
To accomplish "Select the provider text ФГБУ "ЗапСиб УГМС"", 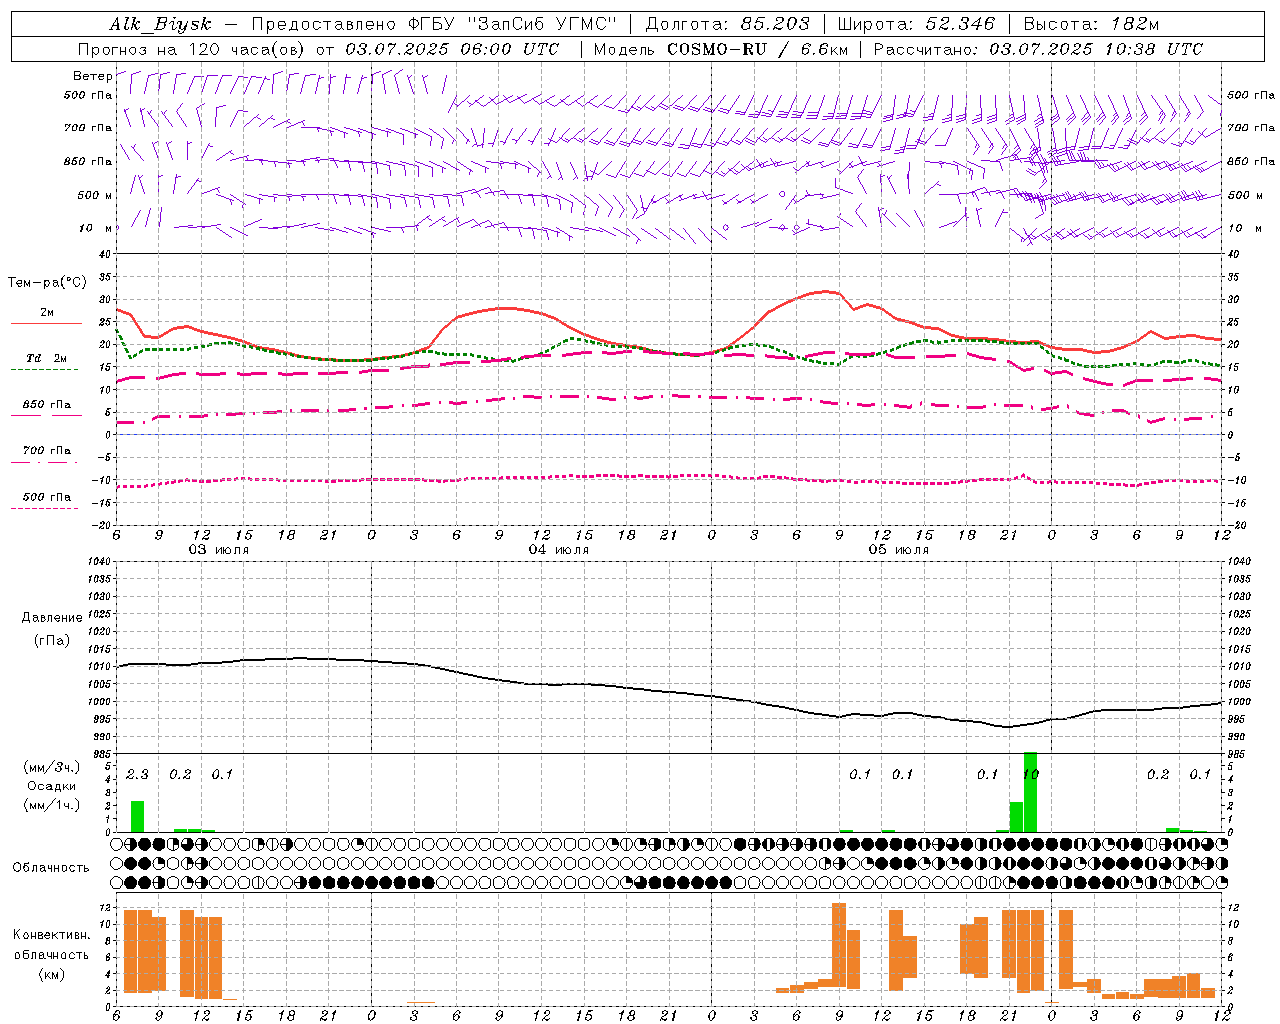I will pyautogui.click(x=512, y=24).
